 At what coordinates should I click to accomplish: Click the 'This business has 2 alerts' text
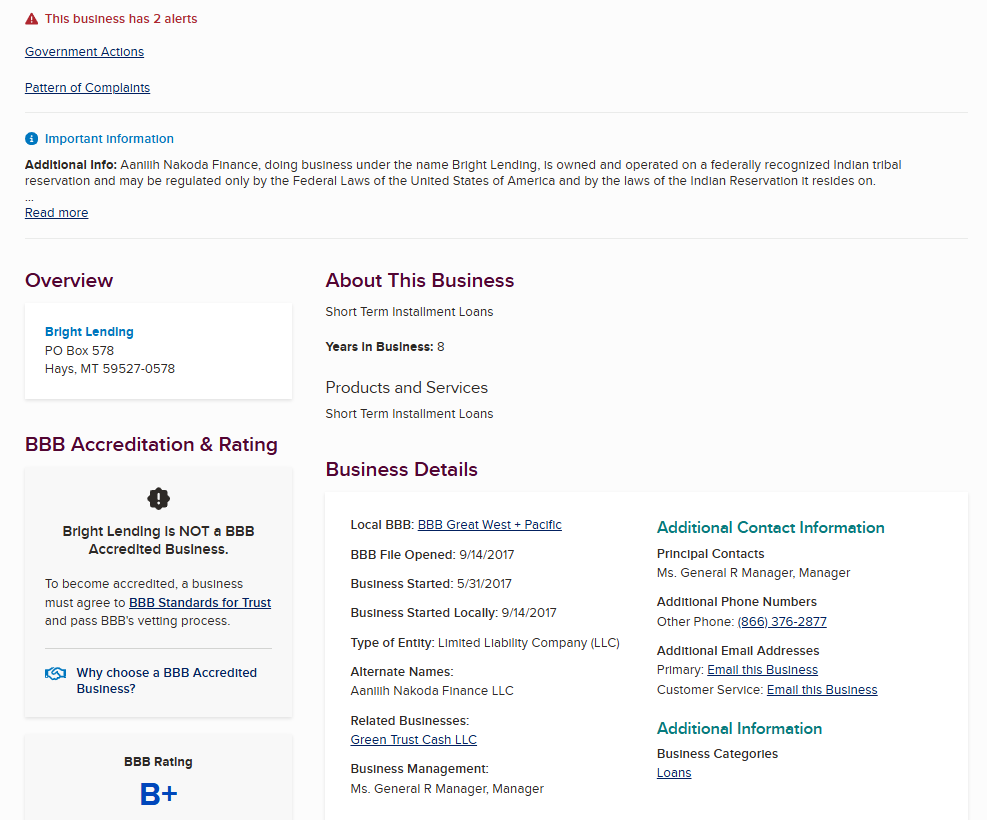pyautogui.click(x=121, y=19)
